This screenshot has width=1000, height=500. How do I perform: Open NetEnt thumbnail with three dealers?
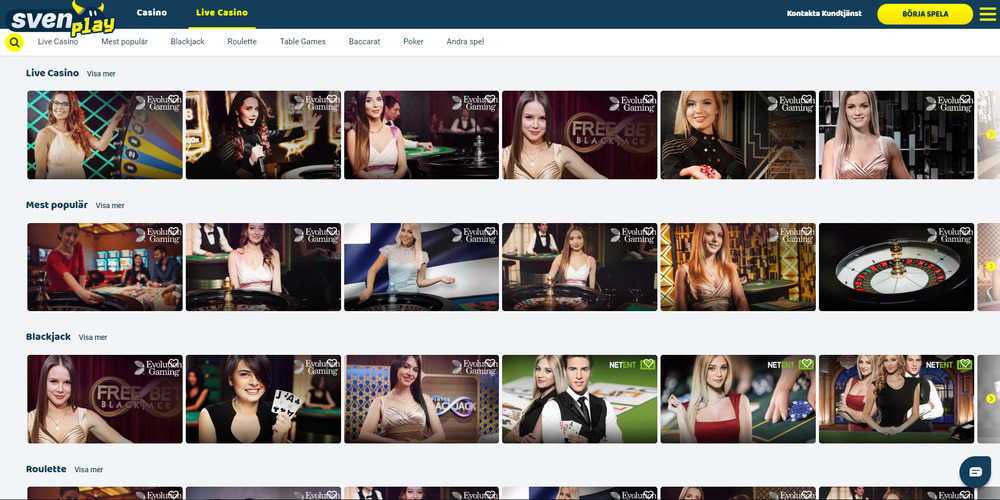(897, 399)
